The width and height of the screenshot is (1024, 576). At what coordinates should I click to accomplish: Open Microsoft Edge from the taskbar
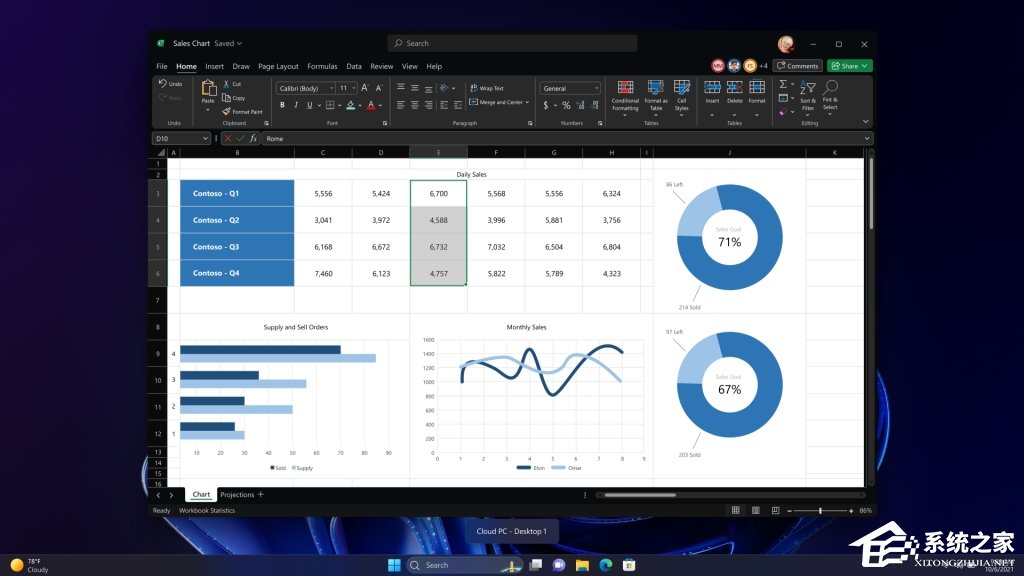[x=605, y=565]
